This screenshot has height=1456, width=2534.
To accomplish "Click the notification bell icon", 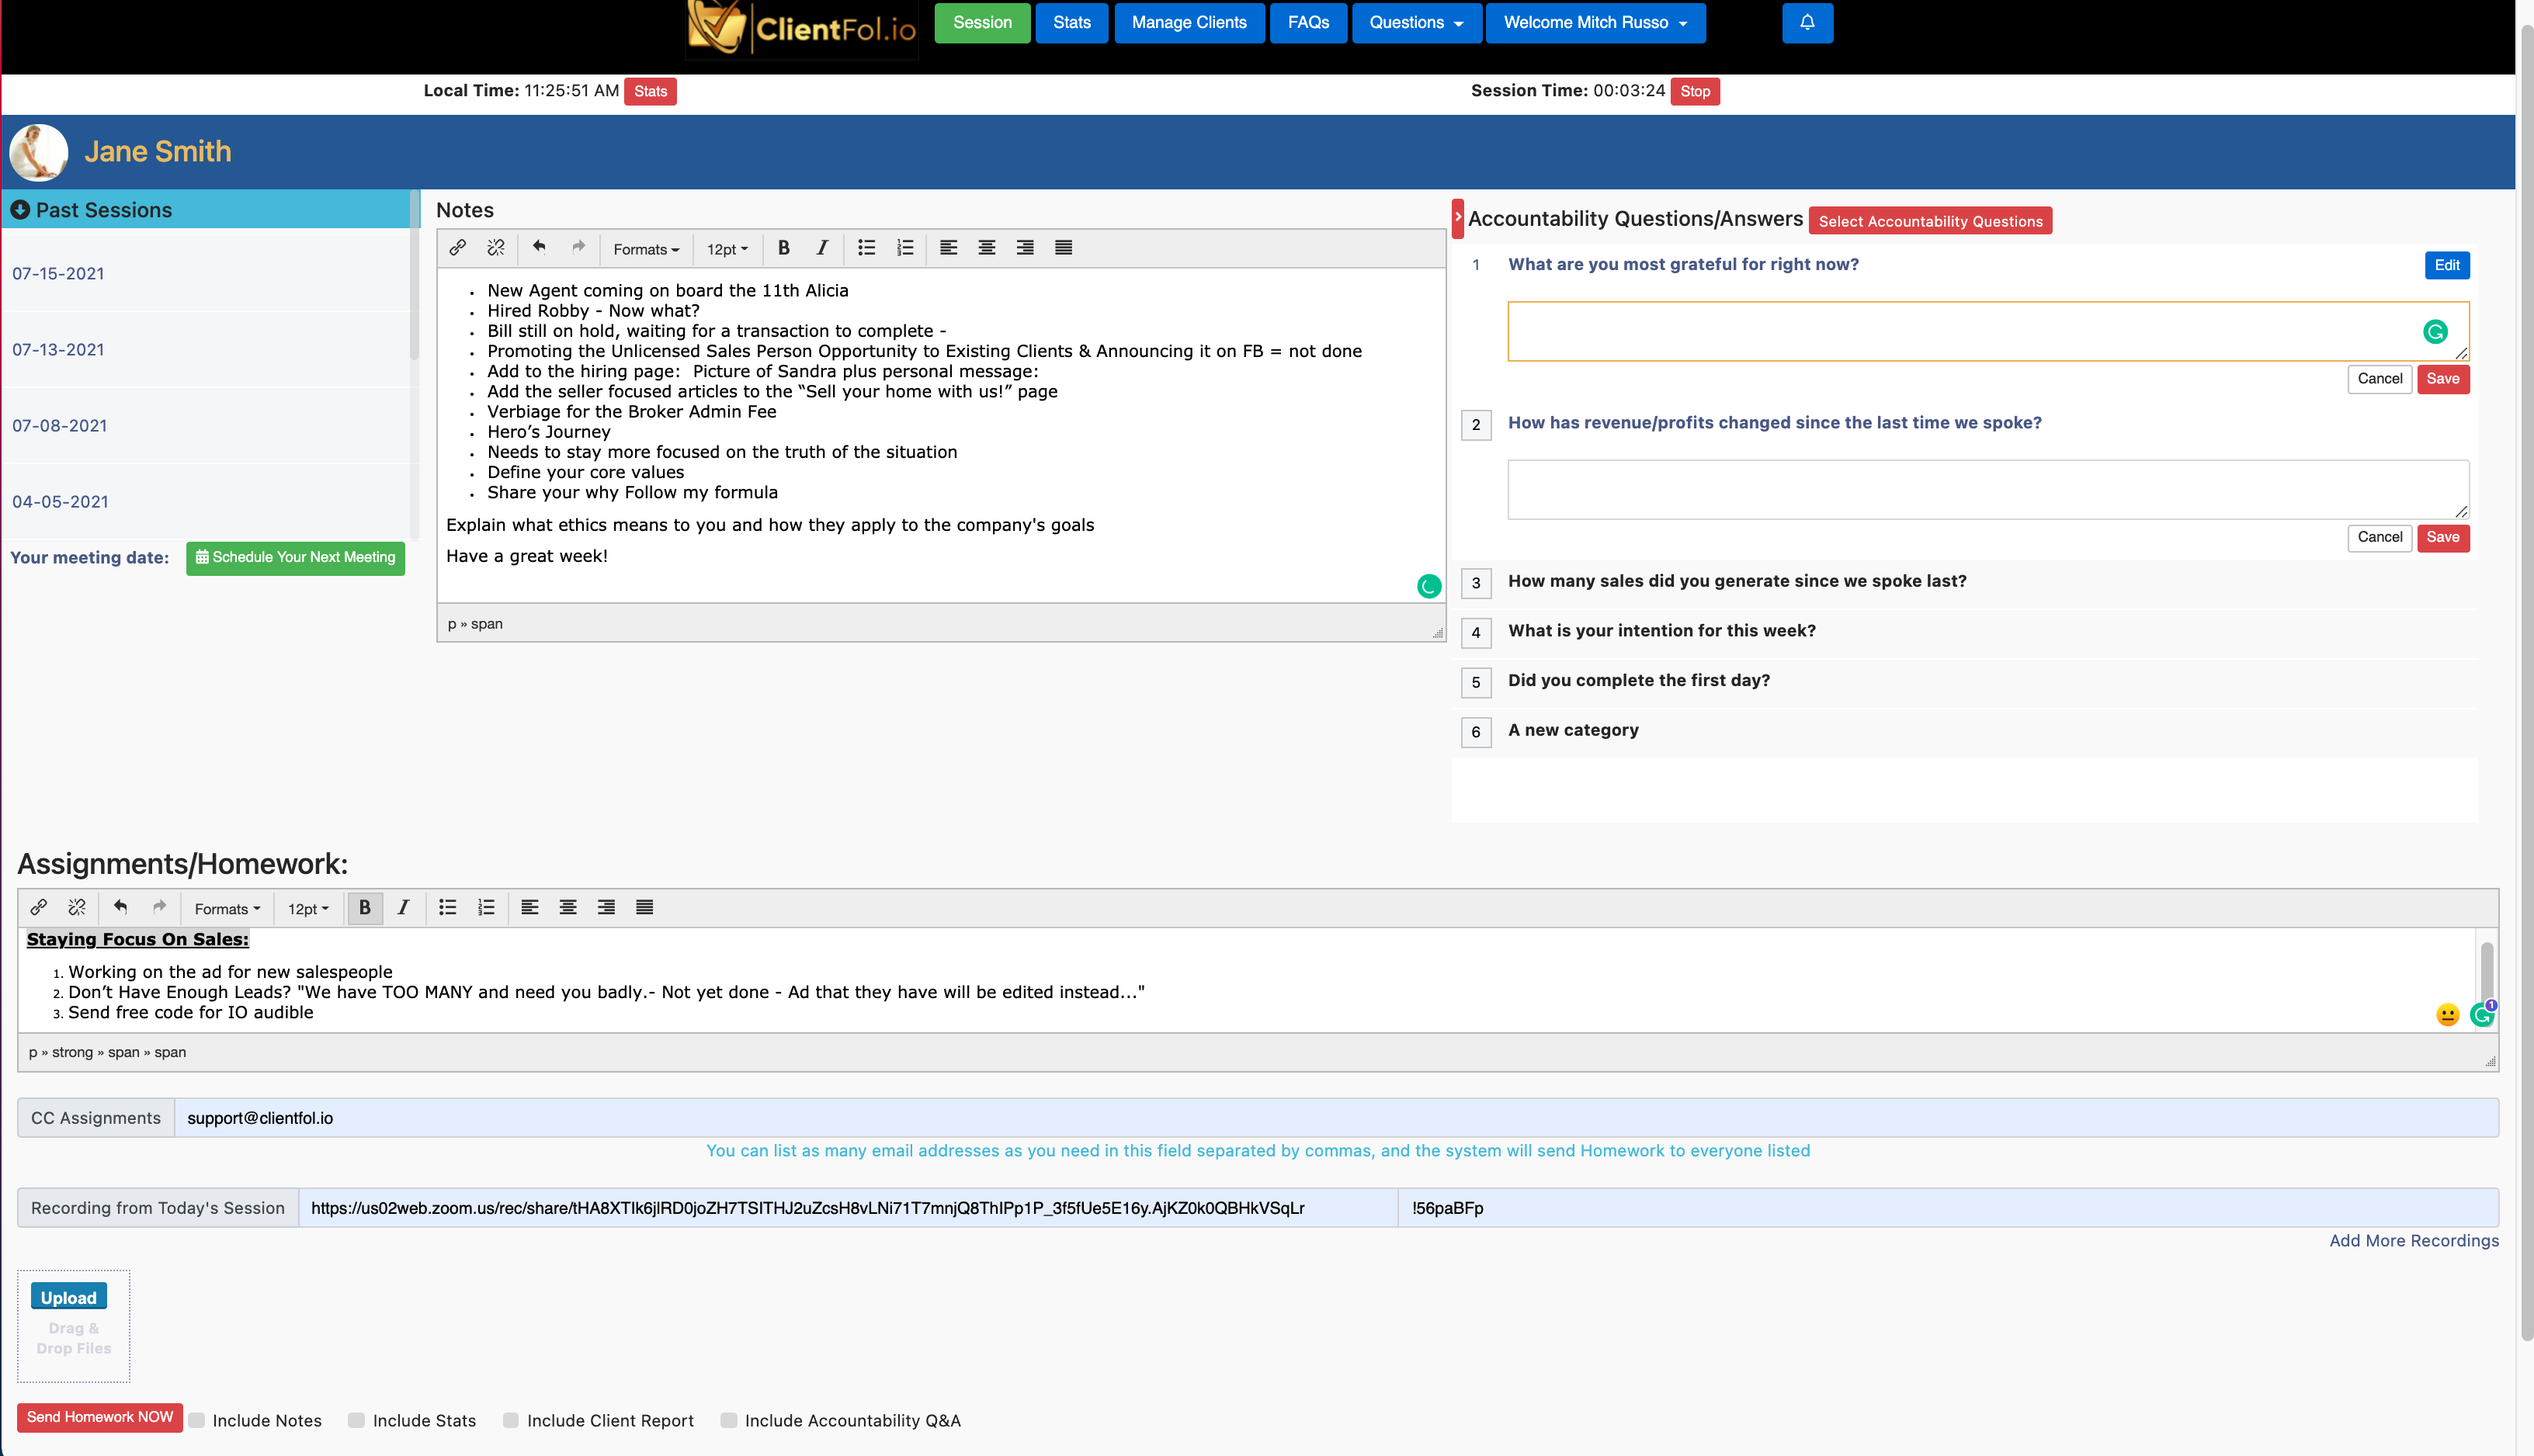I will click(1806, 22).
